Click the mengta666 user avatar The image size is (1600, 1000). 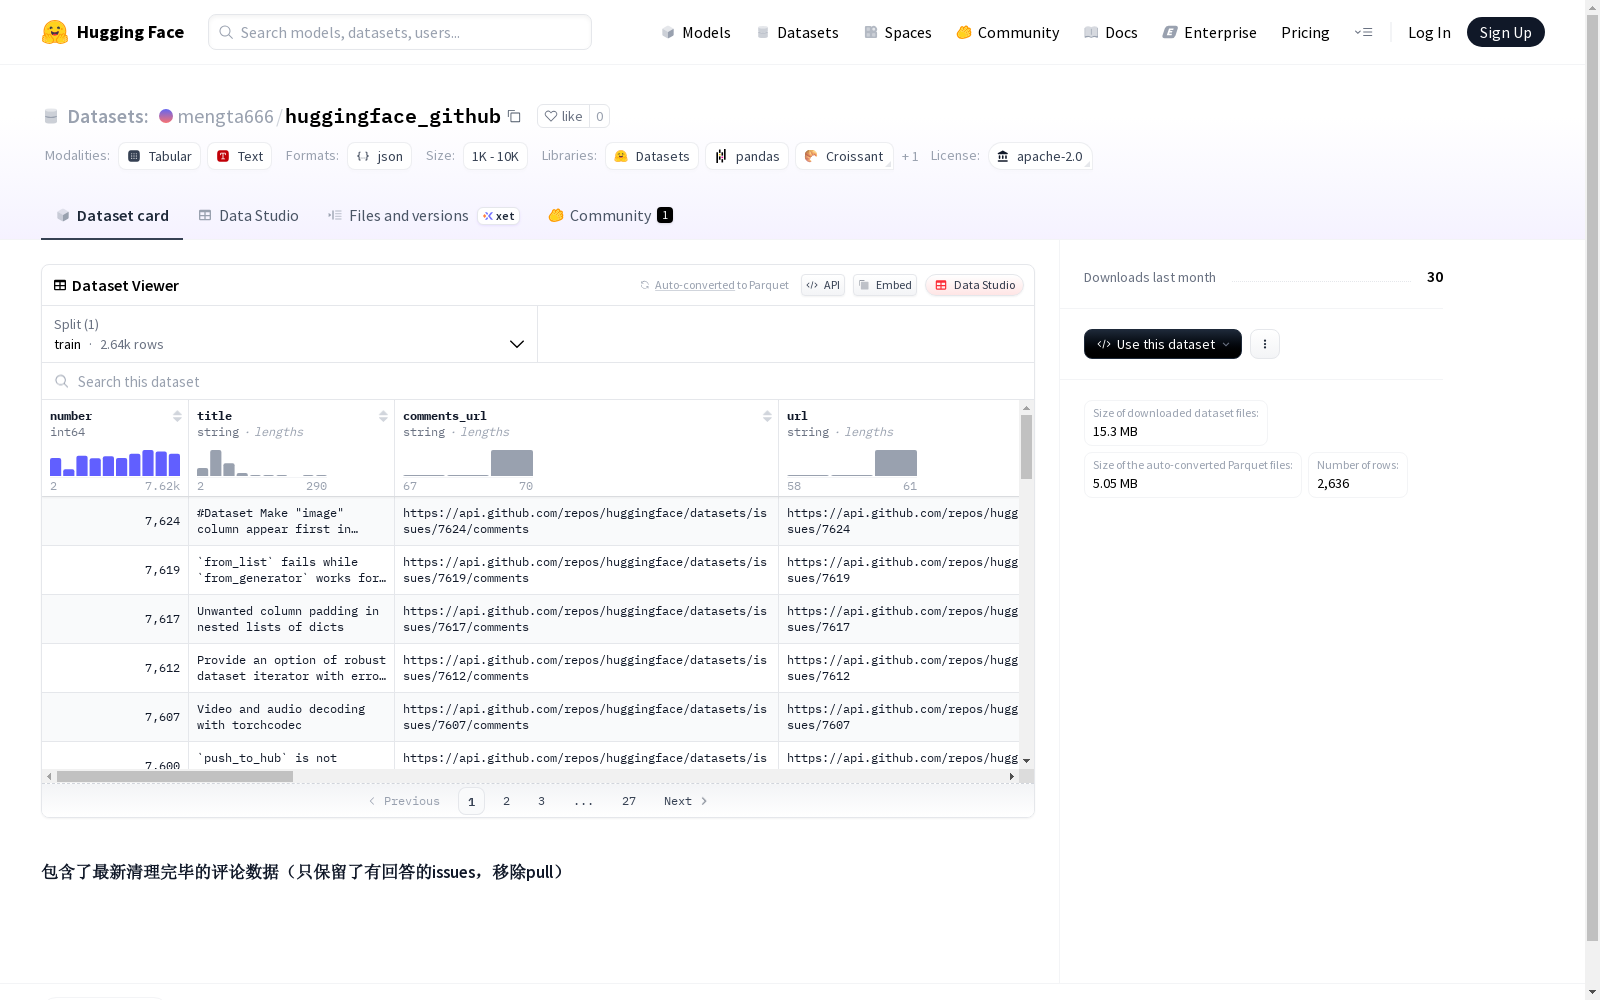[166, 116]
